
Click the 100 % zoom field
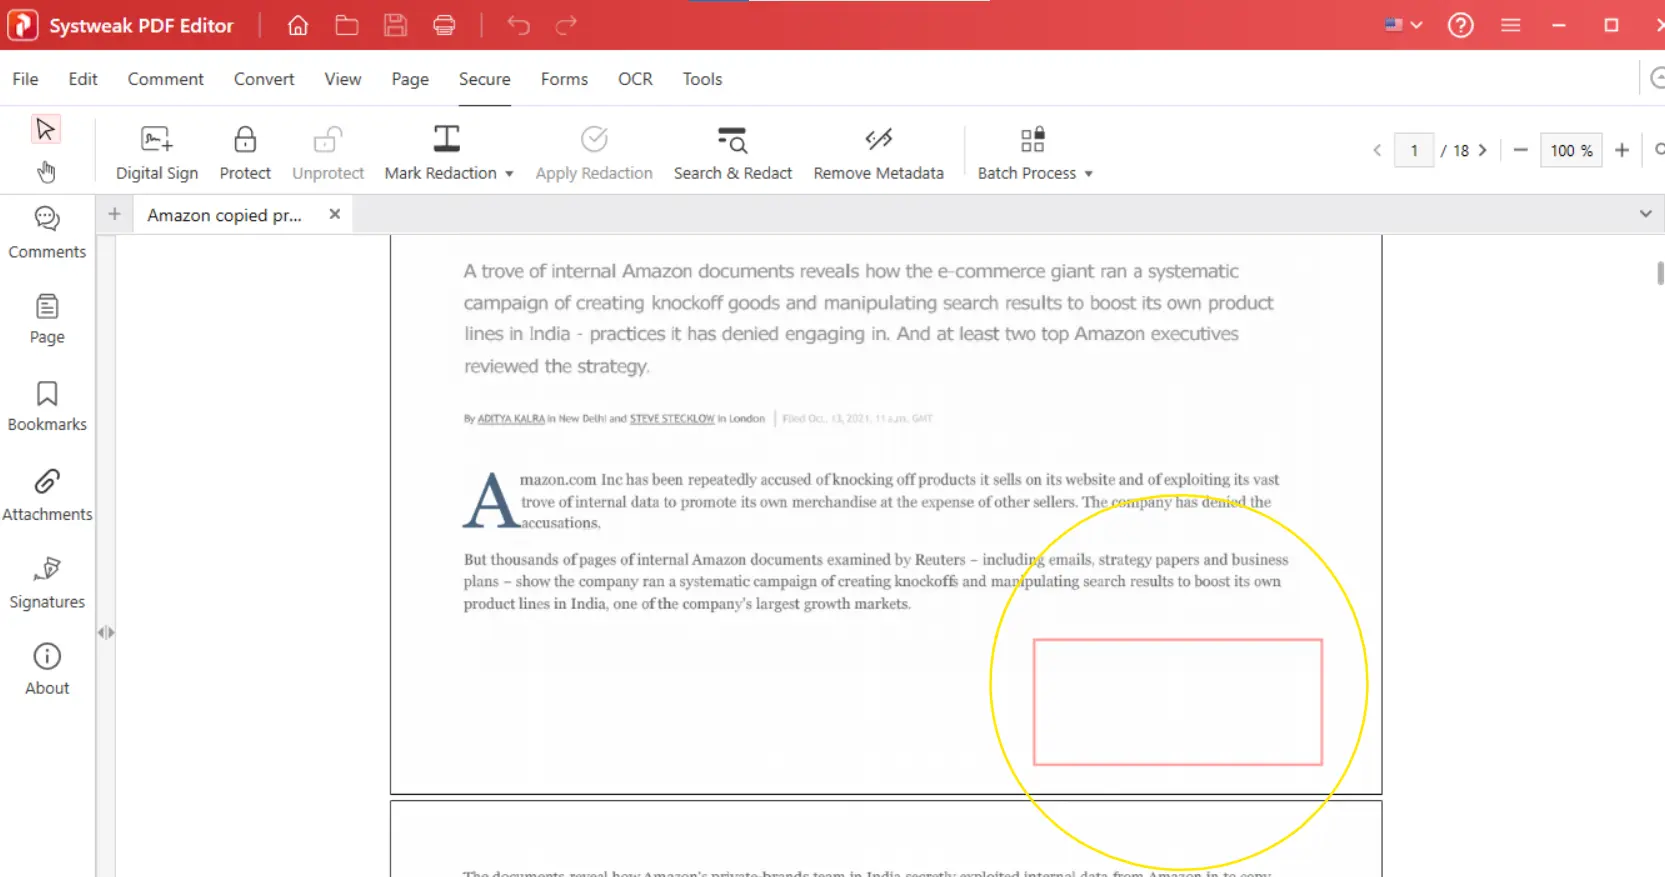click(1571, 151)
